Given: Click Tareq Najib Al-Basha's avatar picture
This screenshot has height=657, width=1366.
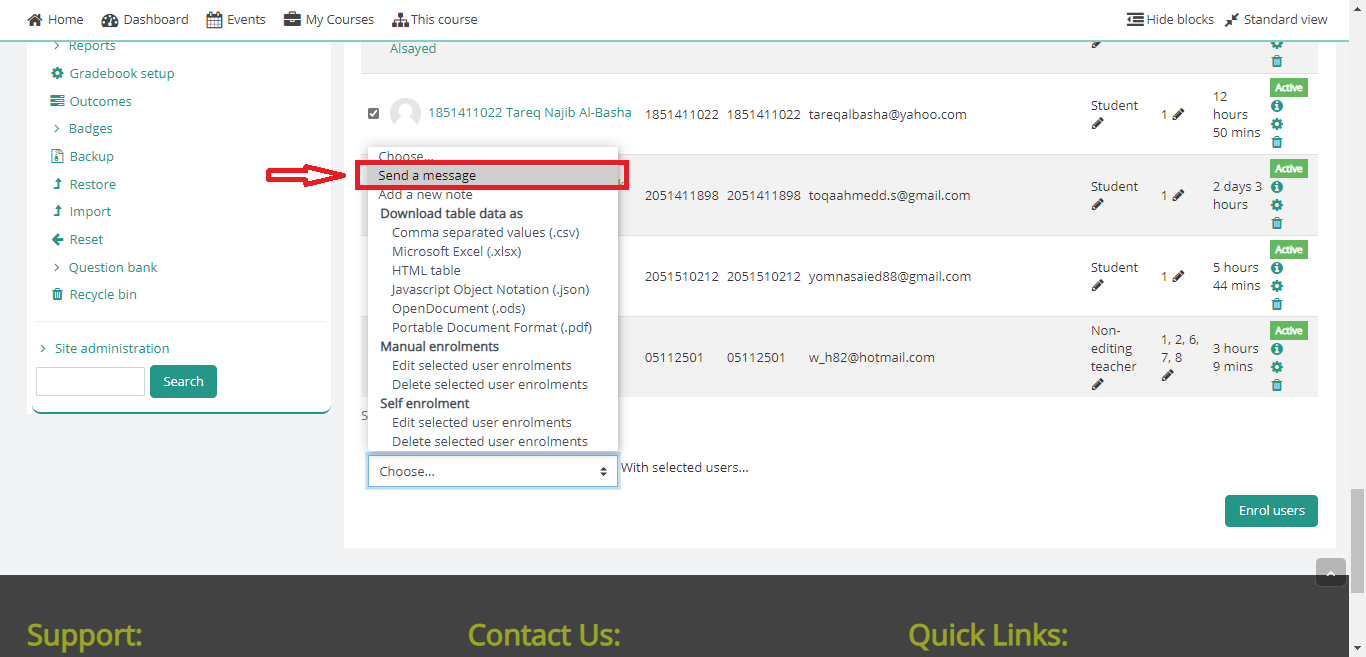Looking at the screenshot, I should click(405, 113).
